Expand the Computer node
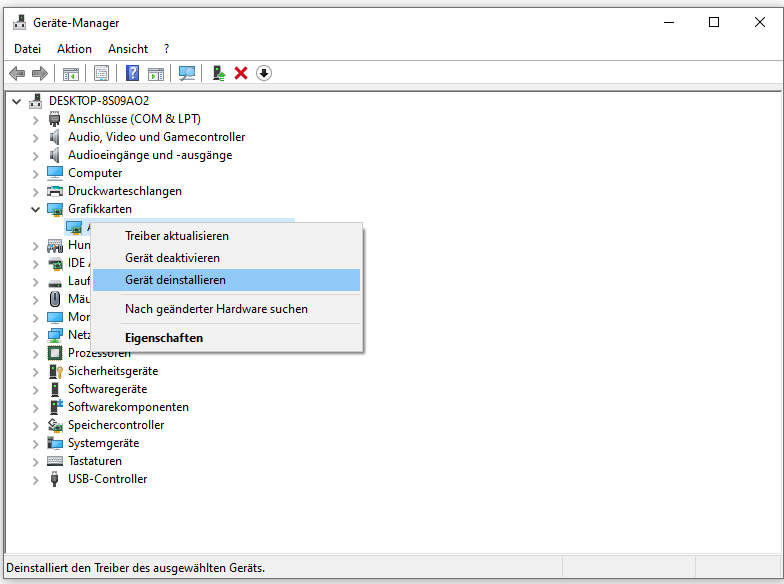Image resolution: width=784 pixels, height=584 pixels. point(36,174)
